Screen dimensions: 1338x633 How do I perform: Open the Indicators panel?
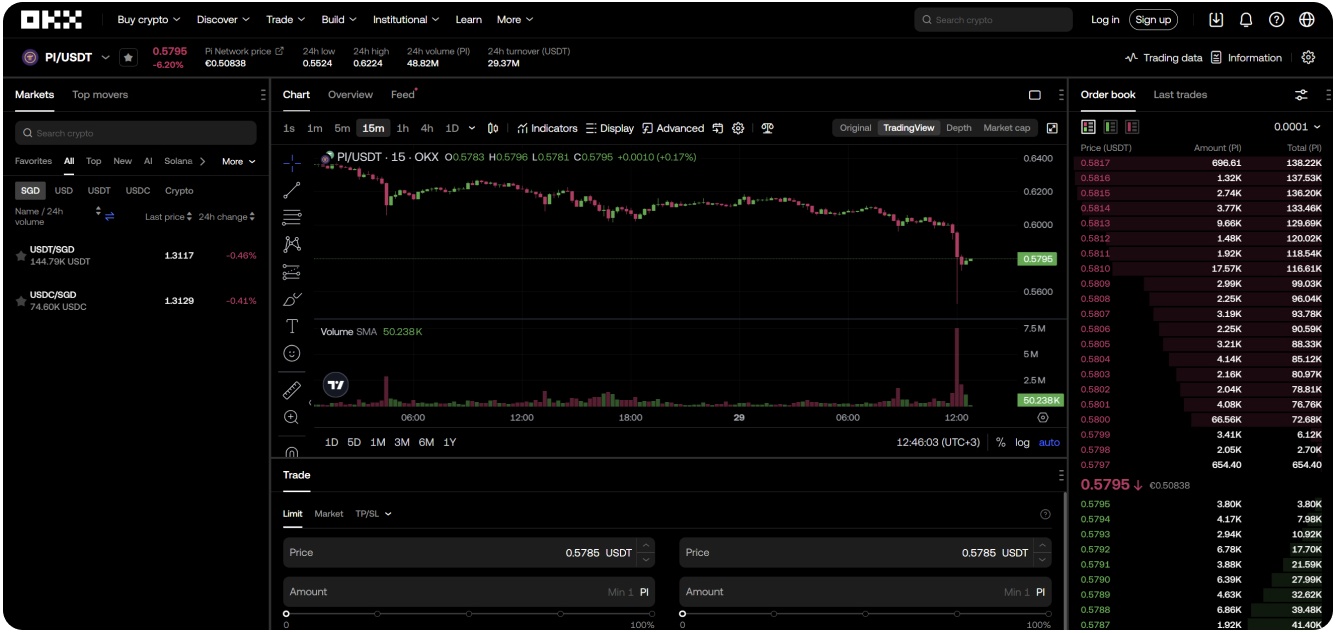pos(547,128)
